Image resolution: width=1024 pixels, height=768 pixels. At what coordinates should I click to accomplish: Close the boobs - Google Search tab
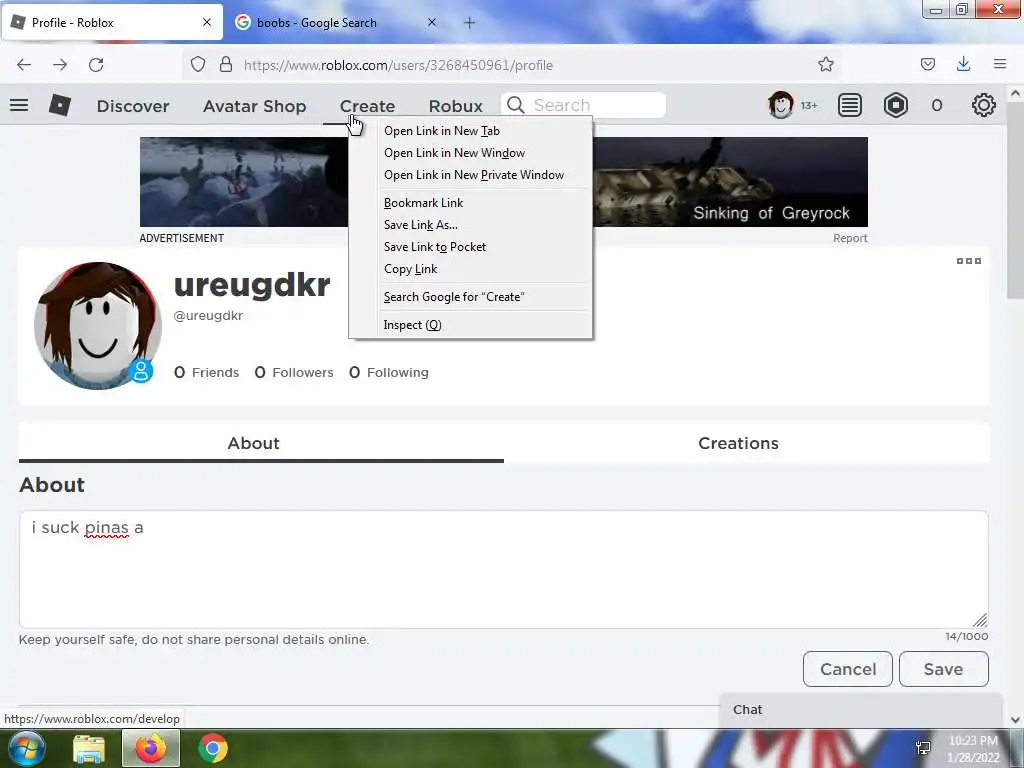tap(432, 22)
